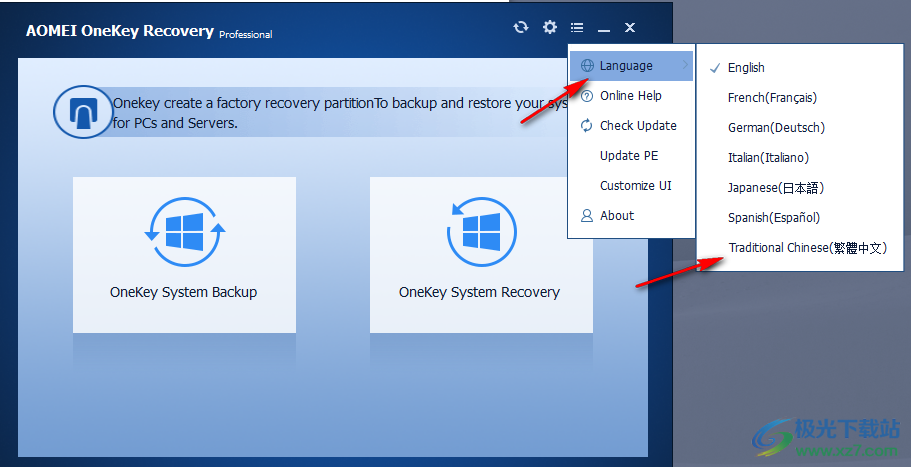Click the refresh icon in title bar
911x467 pixels.
[x=521, y=27]
